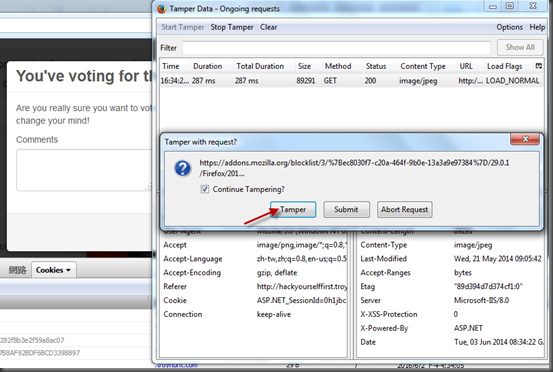Open the Cookies dropdown in Firebug
Screen dimensions: 553x372
click(x=53, y=270)
